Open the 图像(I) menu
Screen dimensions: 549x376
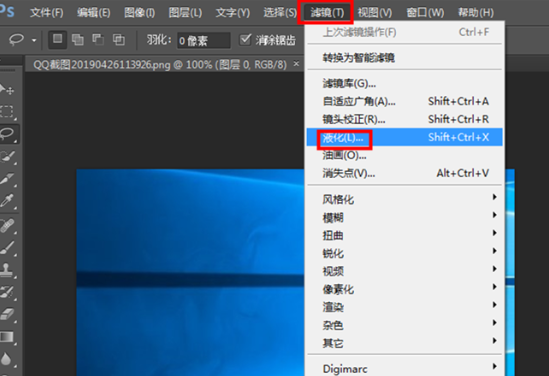tap(139, 13)
